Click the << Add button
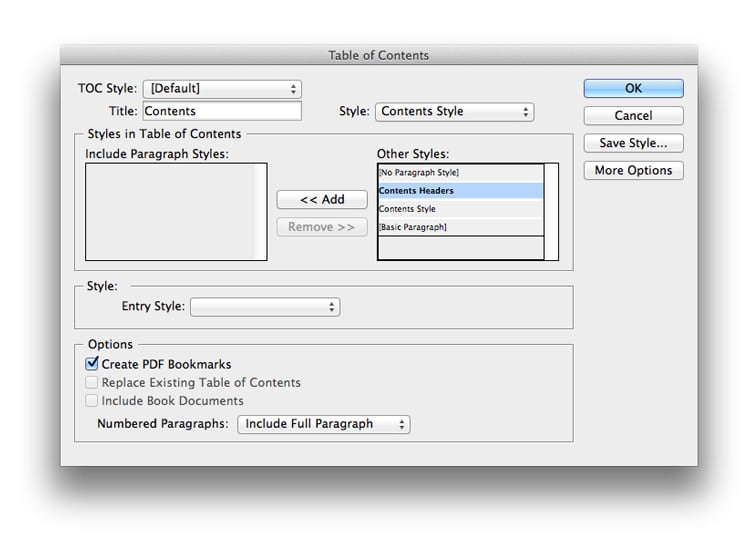The image size is (750, 533). tap(322, 200)
